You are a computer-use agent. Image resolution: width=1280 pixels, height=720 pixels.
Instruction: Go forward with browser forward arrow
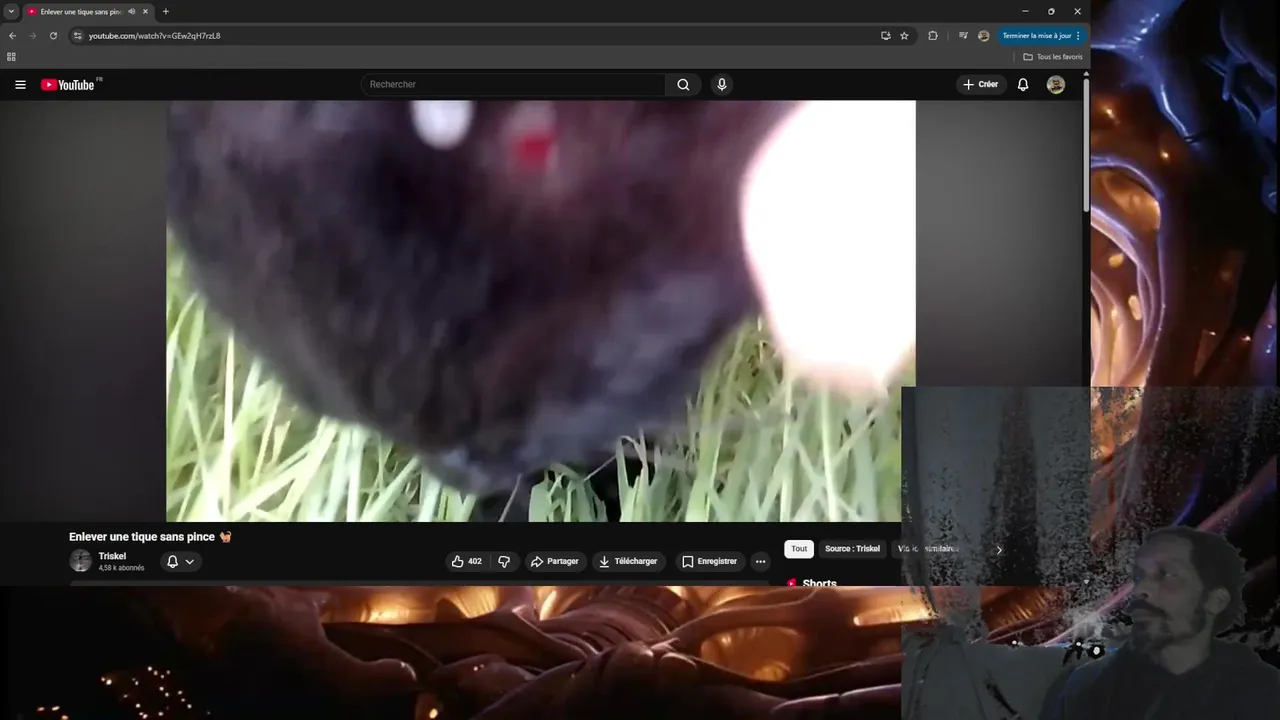point(32,36)
